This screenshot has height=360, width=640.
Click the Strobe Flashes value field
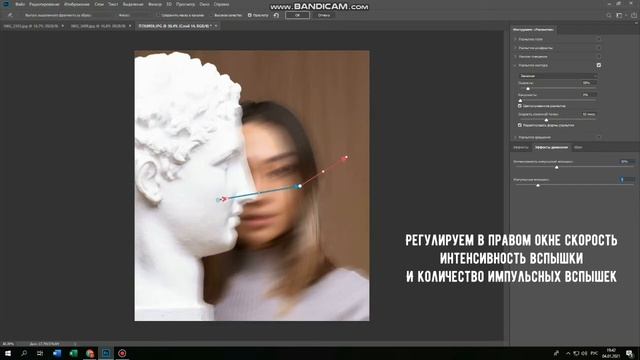627,179
